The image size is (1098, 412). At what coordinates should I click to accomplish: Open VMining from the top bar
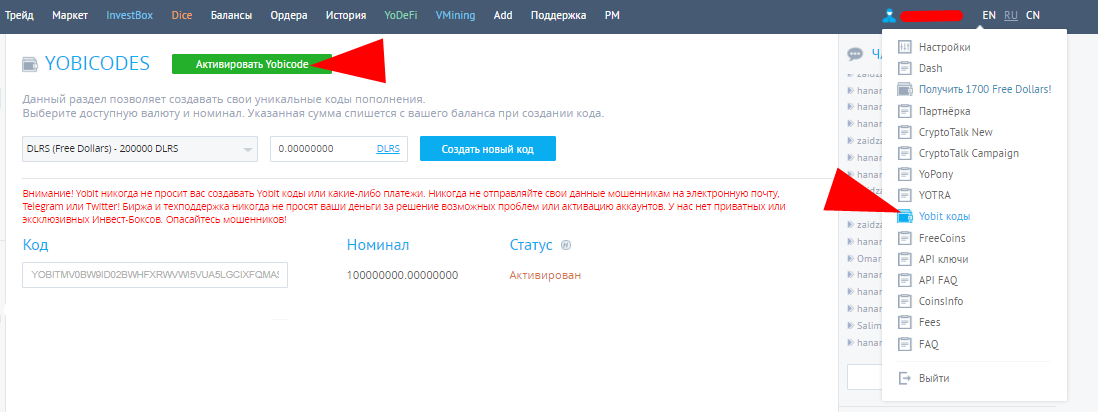[455, 15]
